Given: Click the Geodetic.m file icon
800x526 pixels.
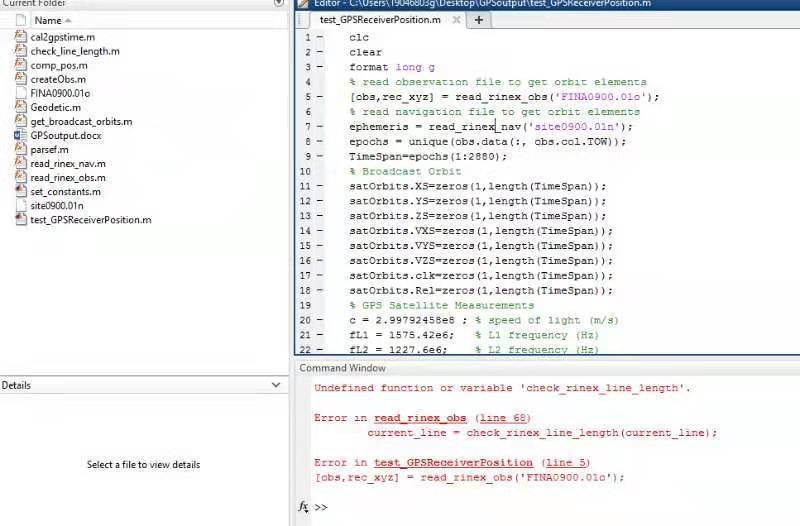Looking at the screenshot, I should 21,107.
